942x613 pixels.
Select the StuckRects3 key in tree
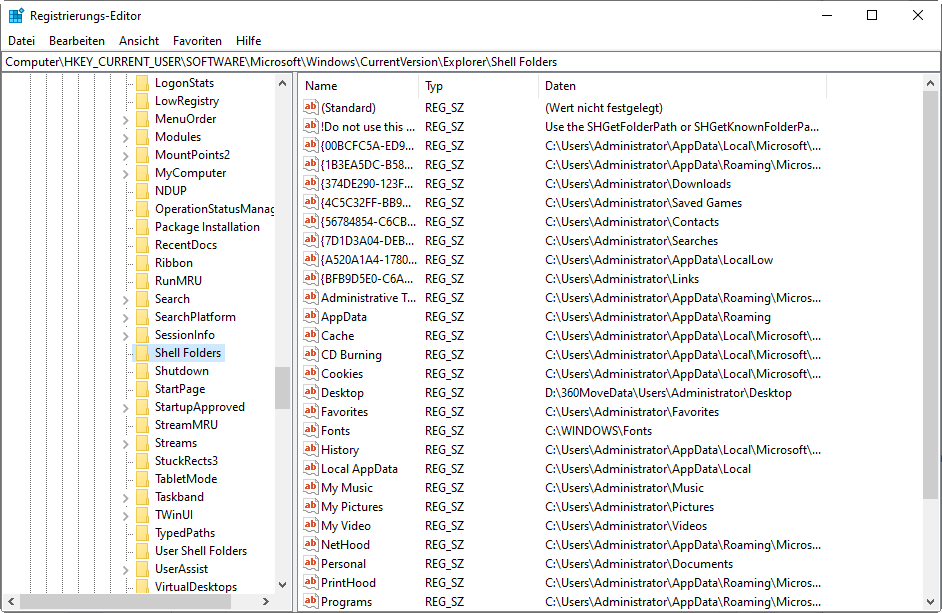(x=186, y=461)
